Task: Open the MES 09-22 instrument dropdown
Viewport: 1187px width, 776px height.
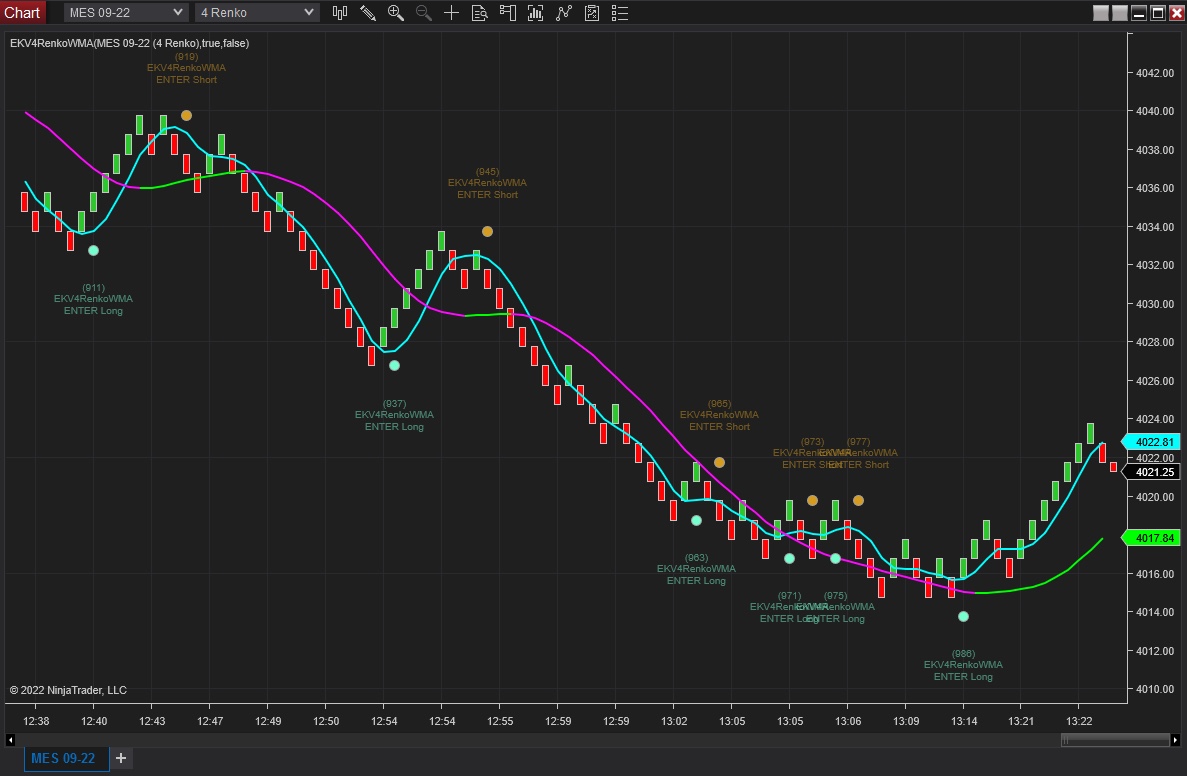Action: [126, 13]
